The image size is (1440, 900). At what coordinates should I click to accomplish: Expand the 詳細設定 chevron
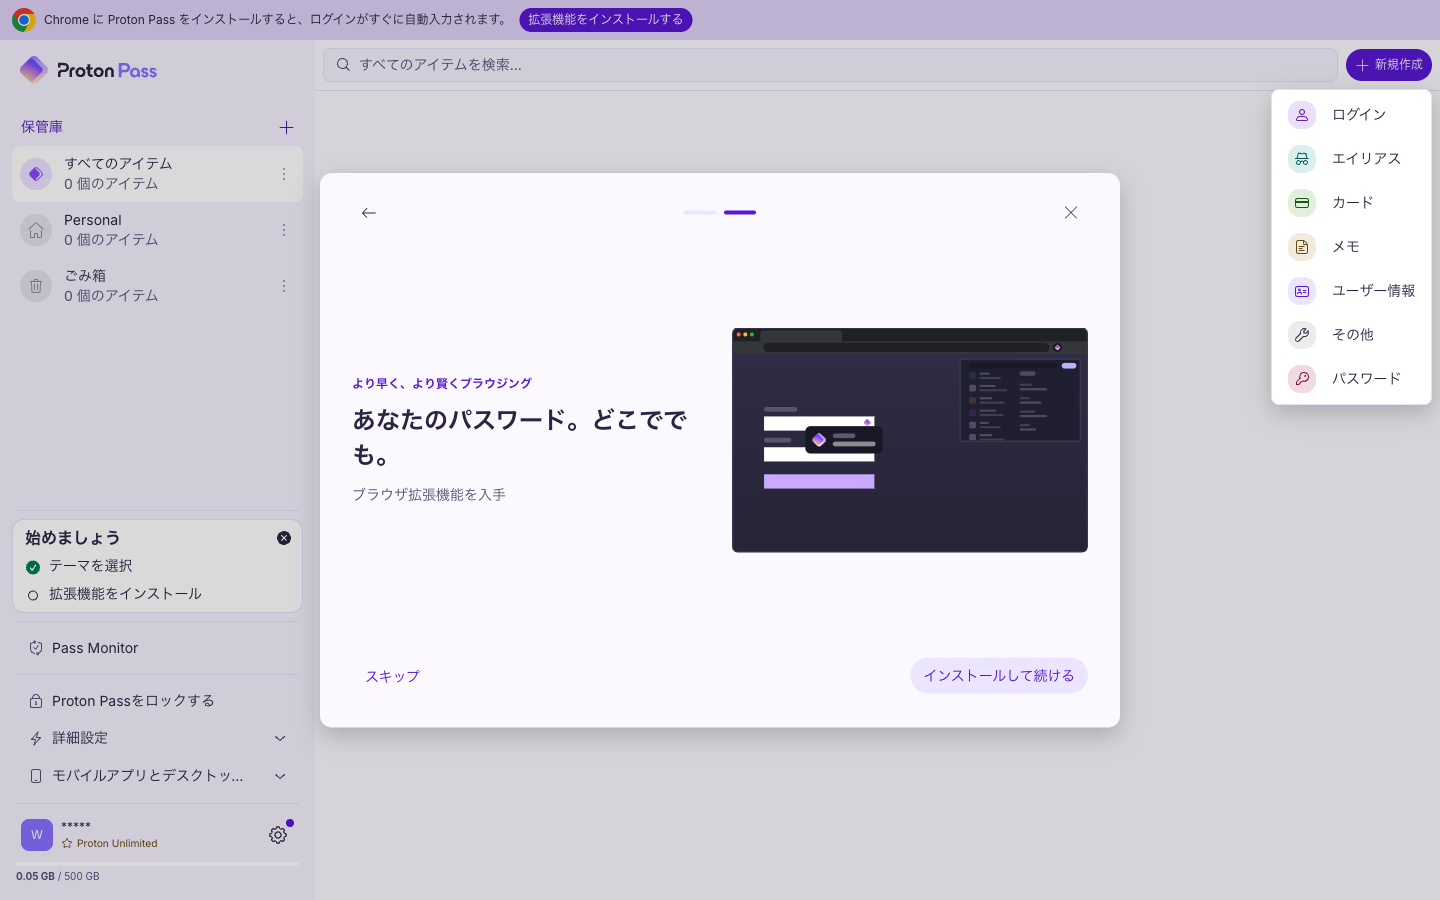(x=280, y=738)
